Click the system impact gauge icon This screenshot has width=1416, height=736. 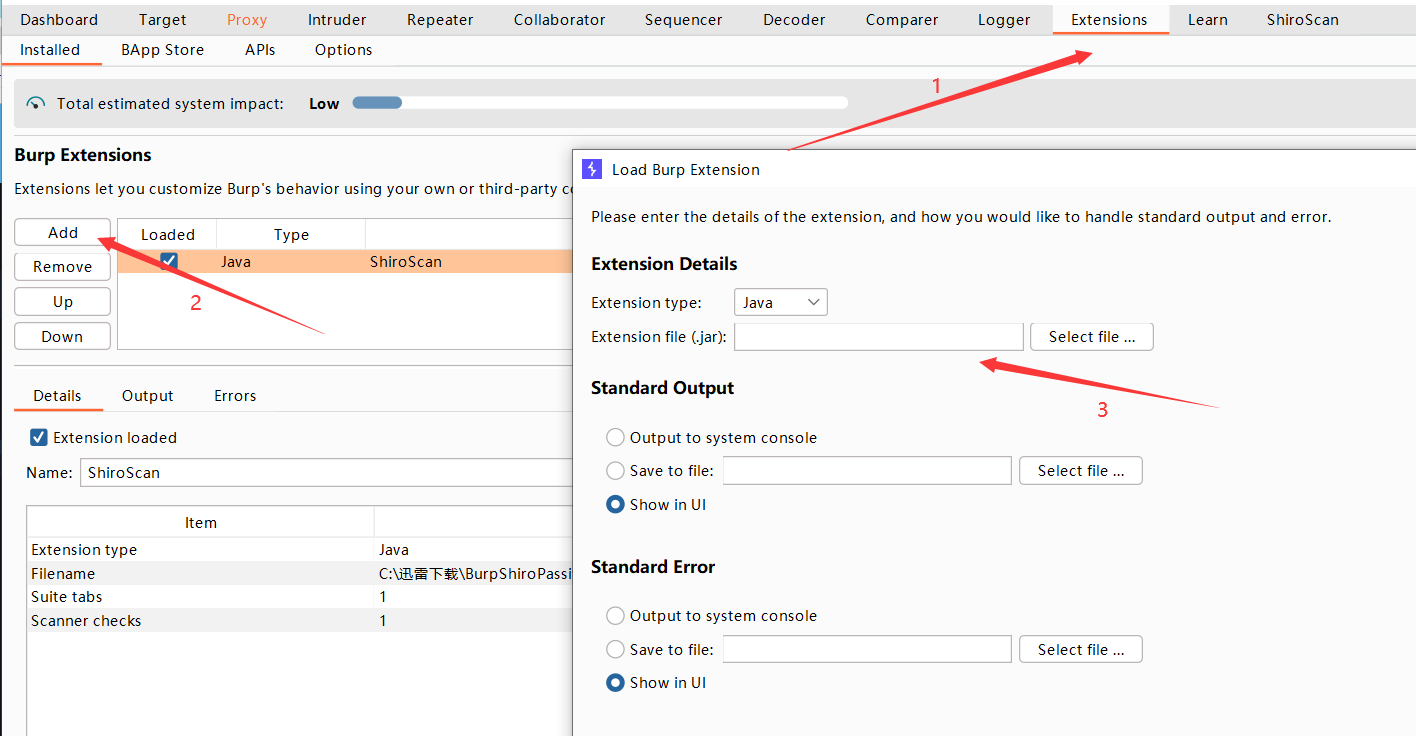(x=36, y=103)
